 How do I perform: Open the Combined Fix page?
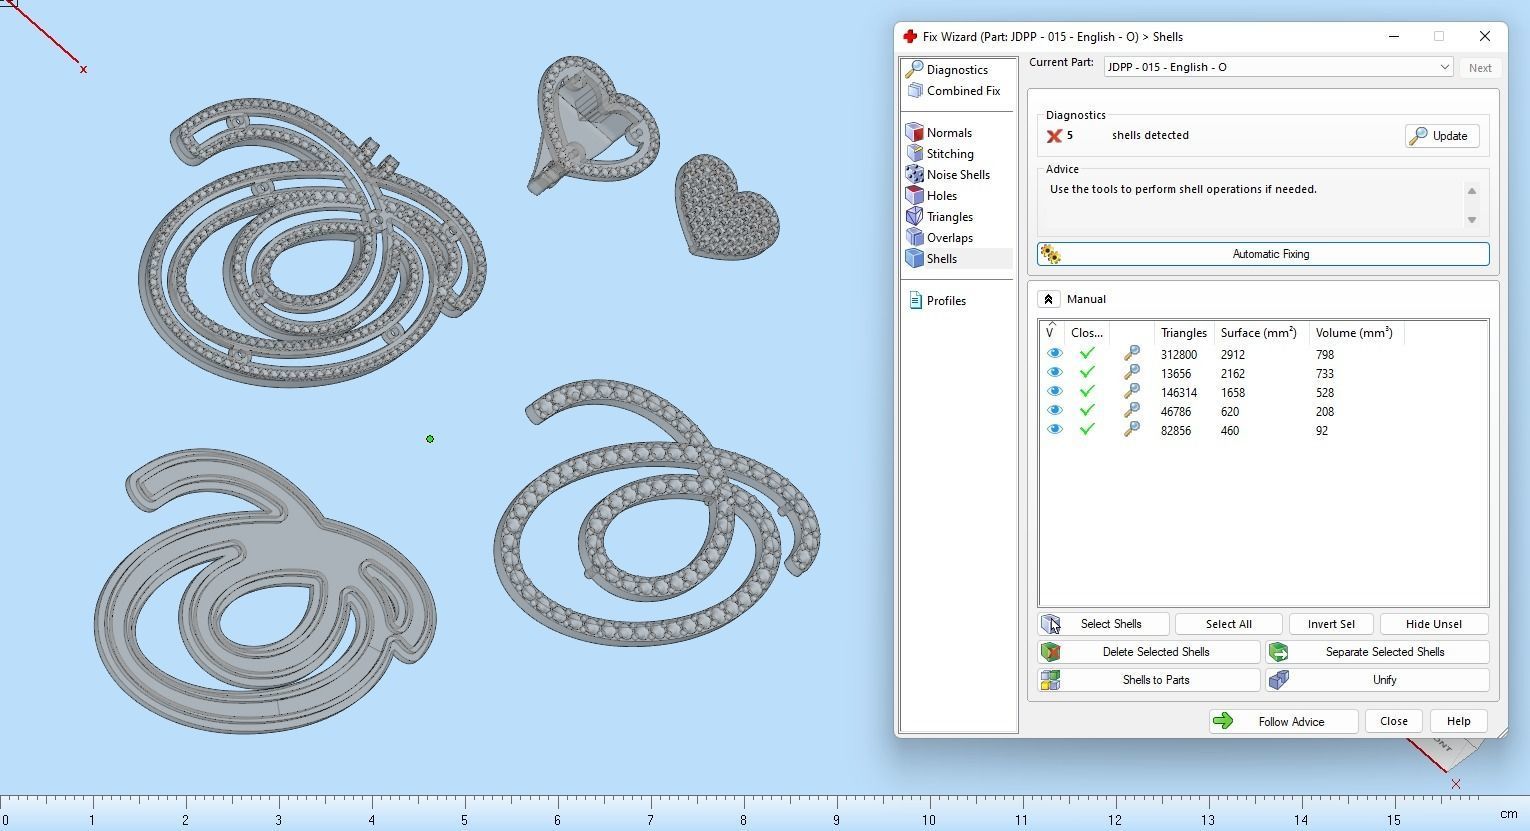coord(963,91)
